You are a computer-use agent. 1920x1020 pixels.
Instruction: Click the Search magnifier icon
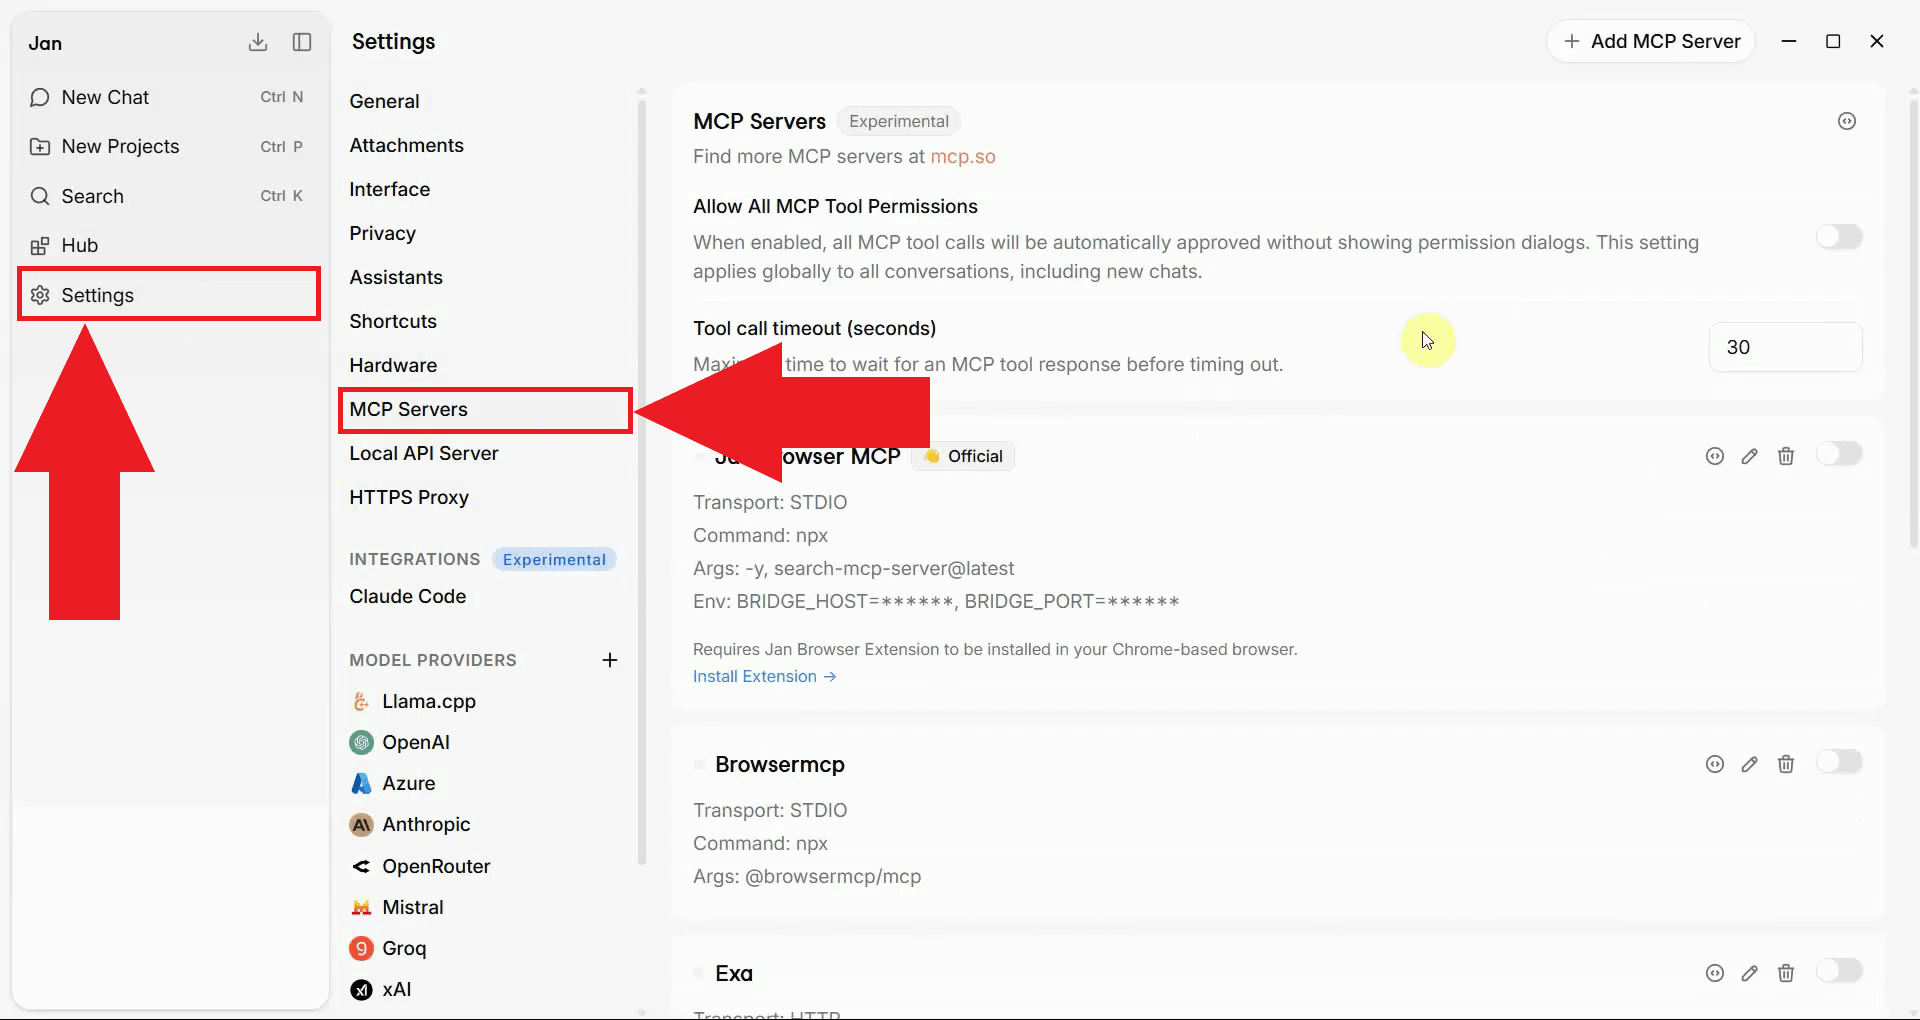click(x=40, y=196)
